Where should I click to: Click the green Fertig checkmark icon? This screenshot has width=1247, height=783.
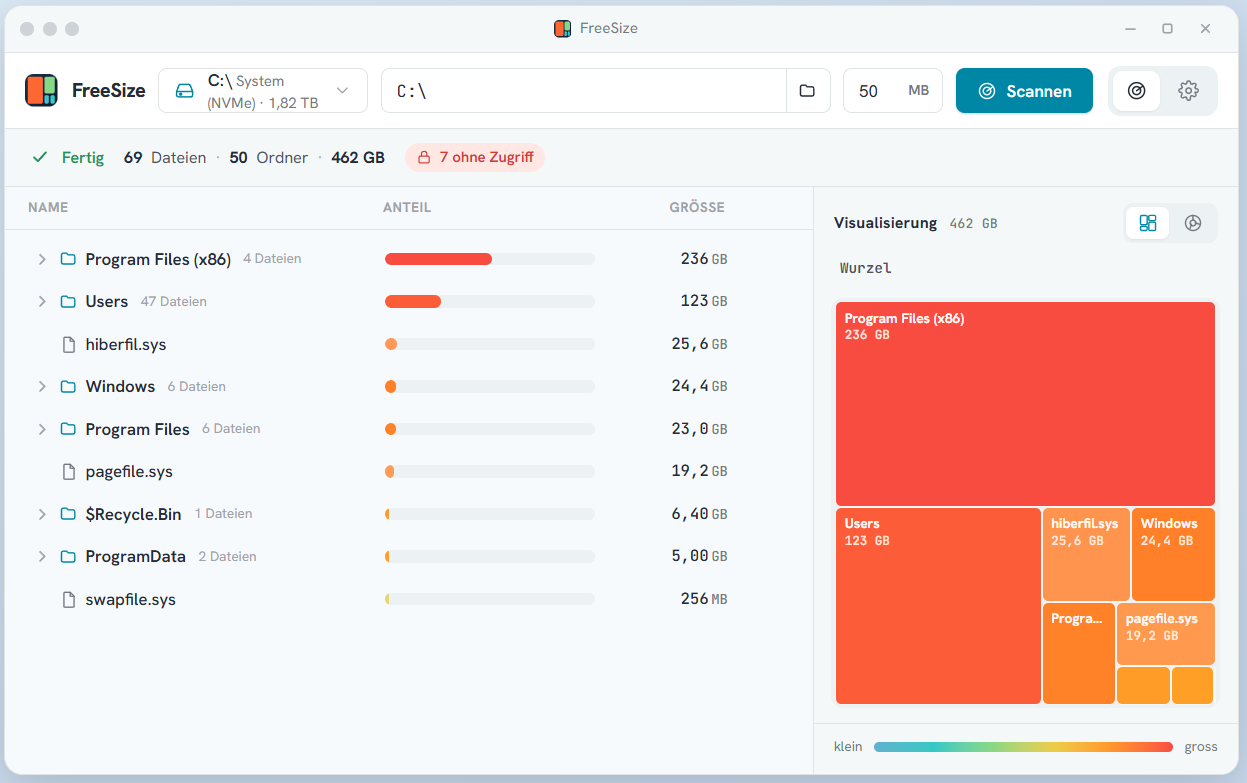tap(40, 157)
